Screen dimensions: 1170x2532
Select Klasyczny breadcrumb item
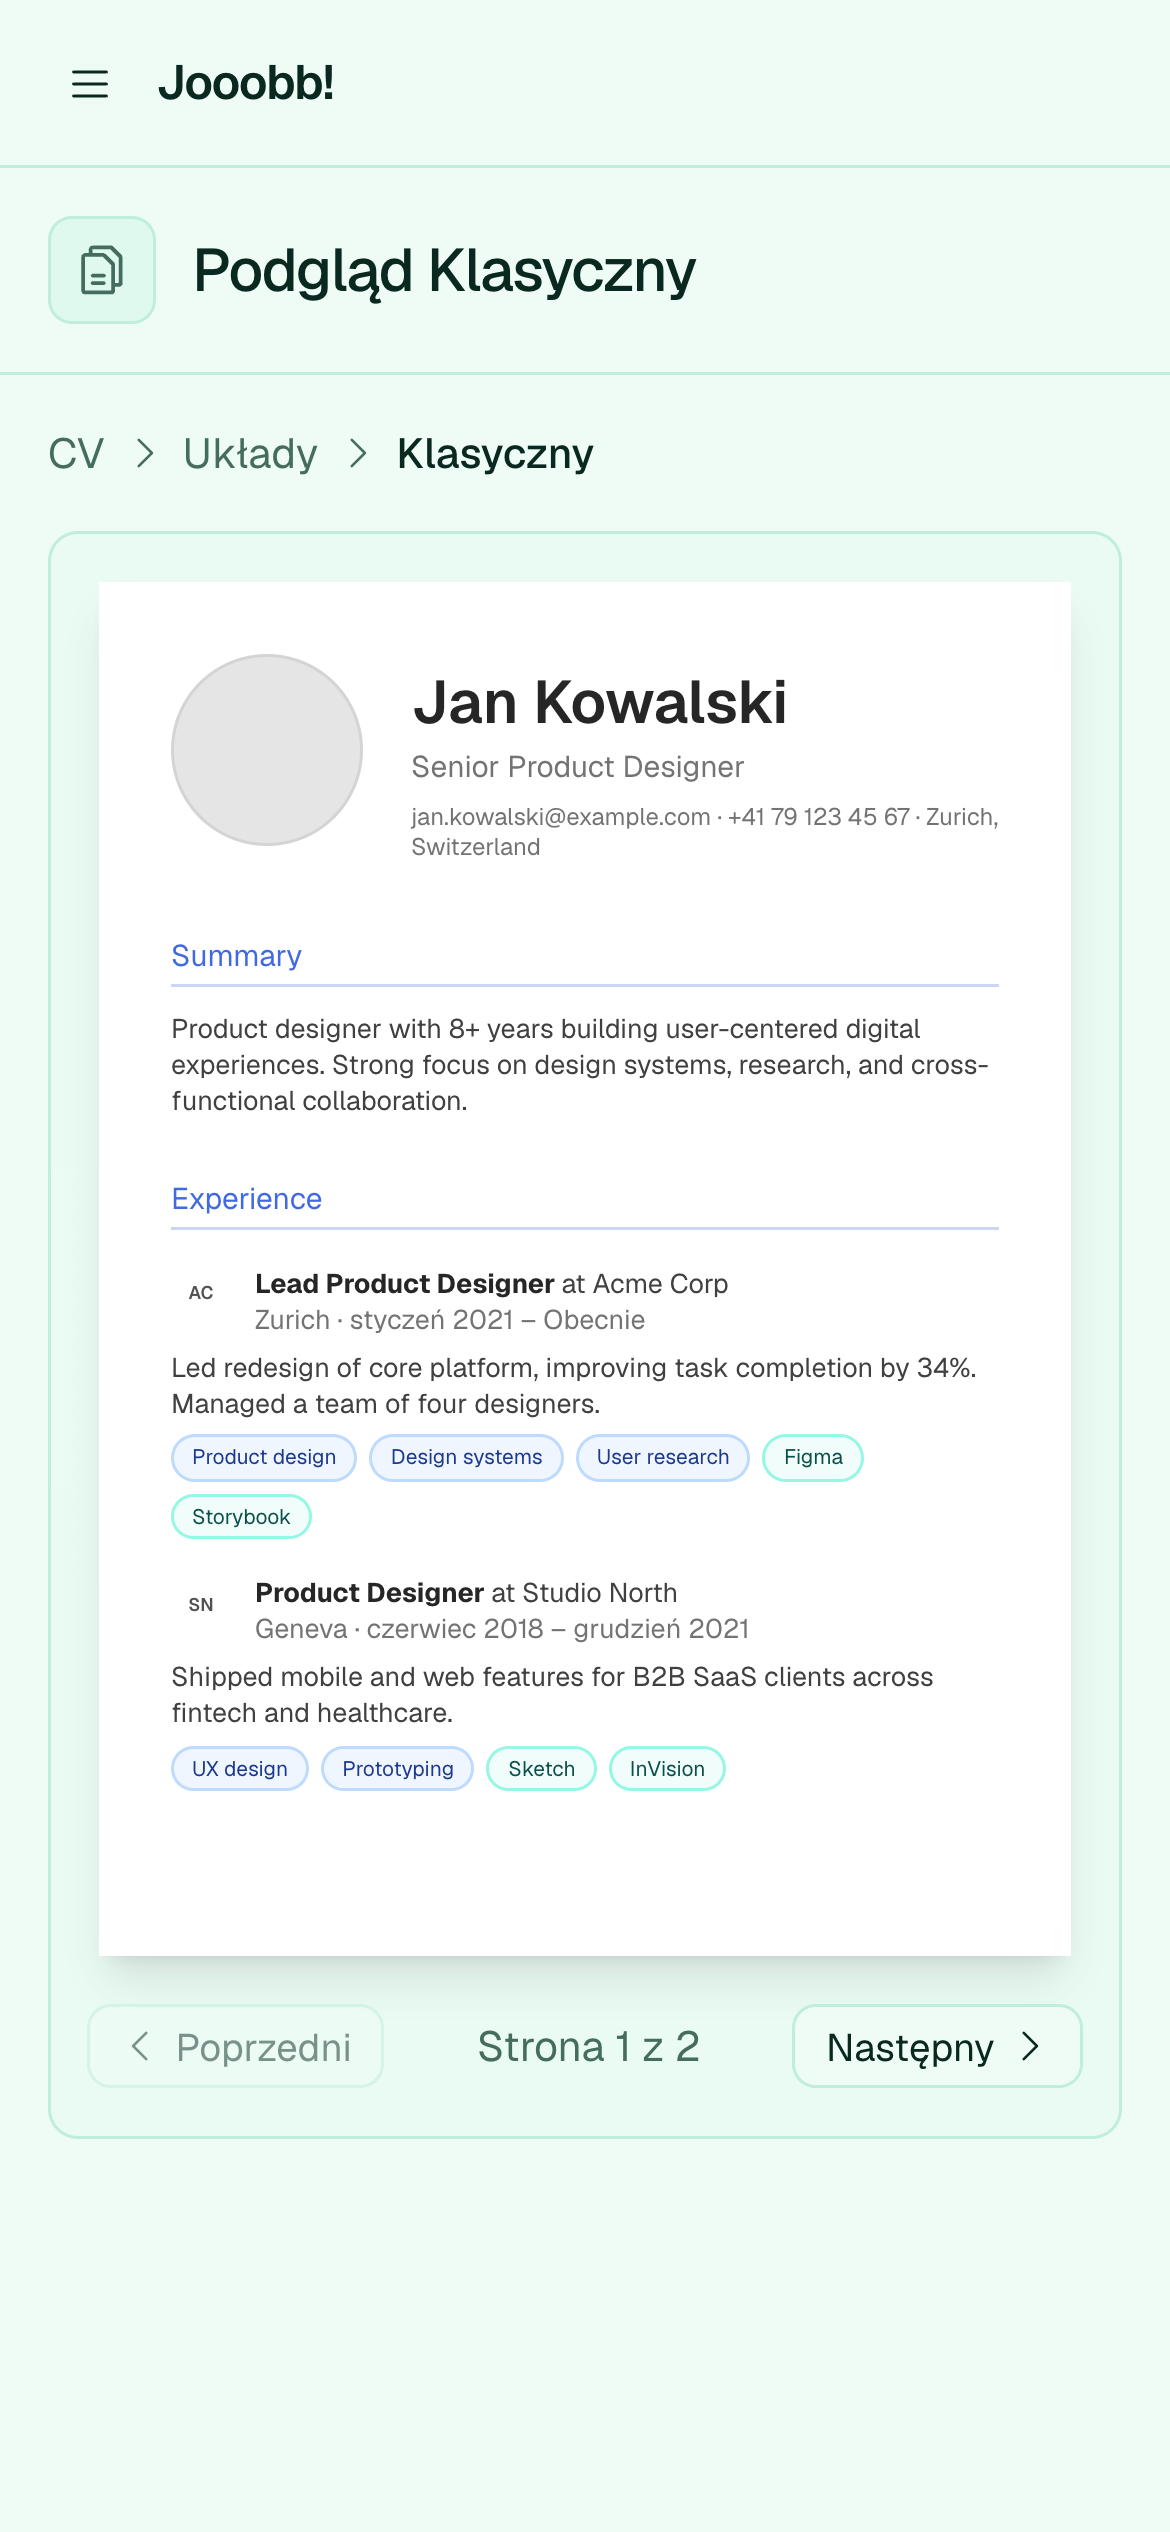click(495, 454)
